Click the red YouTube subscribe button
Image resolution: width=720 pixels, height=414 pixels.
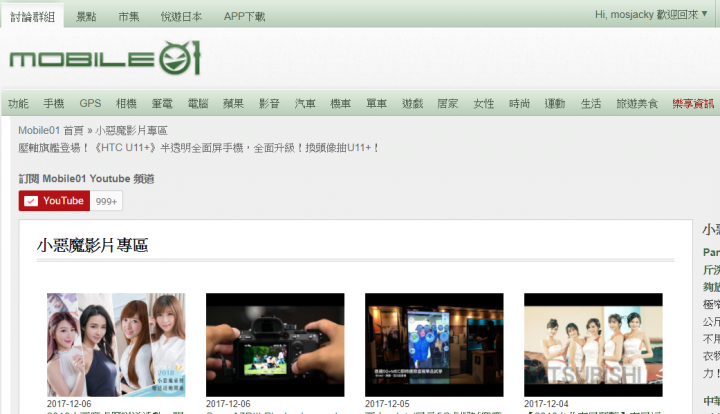coord(54,201)
